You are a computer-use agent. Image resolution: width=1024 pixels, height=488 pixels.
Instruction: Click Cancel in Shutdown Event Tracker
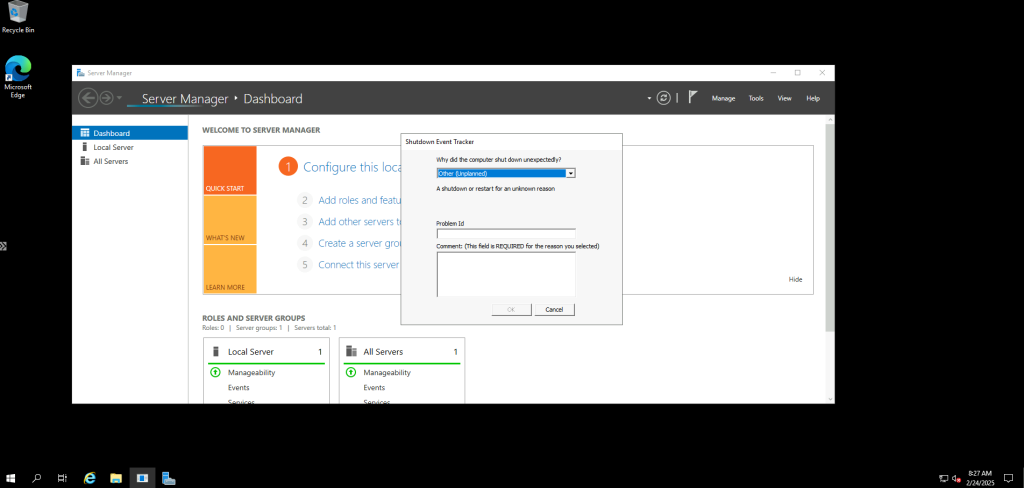pyautogui.click(x=554, y=309)
